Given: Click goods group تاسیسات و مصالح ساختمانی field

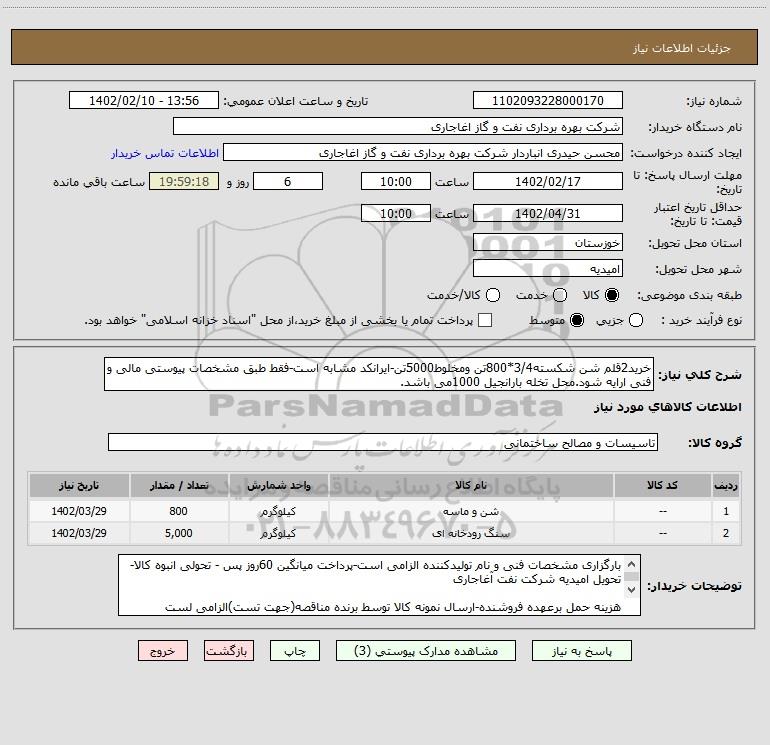Looking at the screenshot, I should [383, 442].
